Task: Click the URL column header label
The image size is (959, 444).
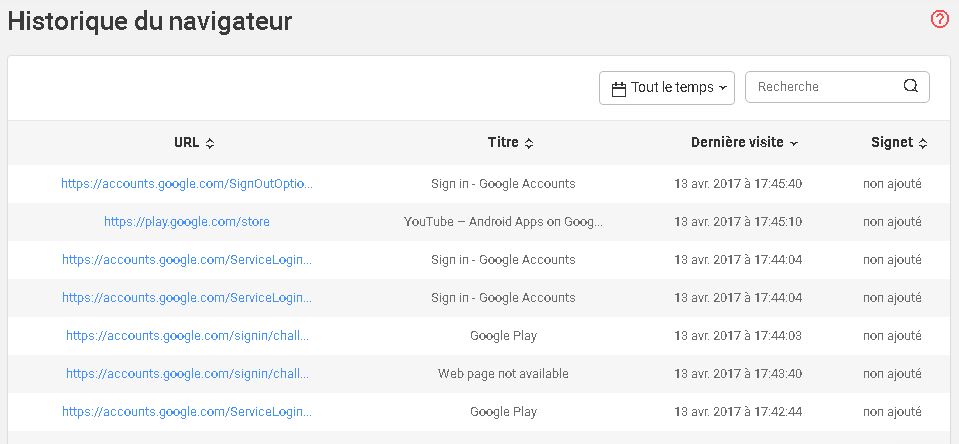Action: pyautogui.click(x=187, y=142)
